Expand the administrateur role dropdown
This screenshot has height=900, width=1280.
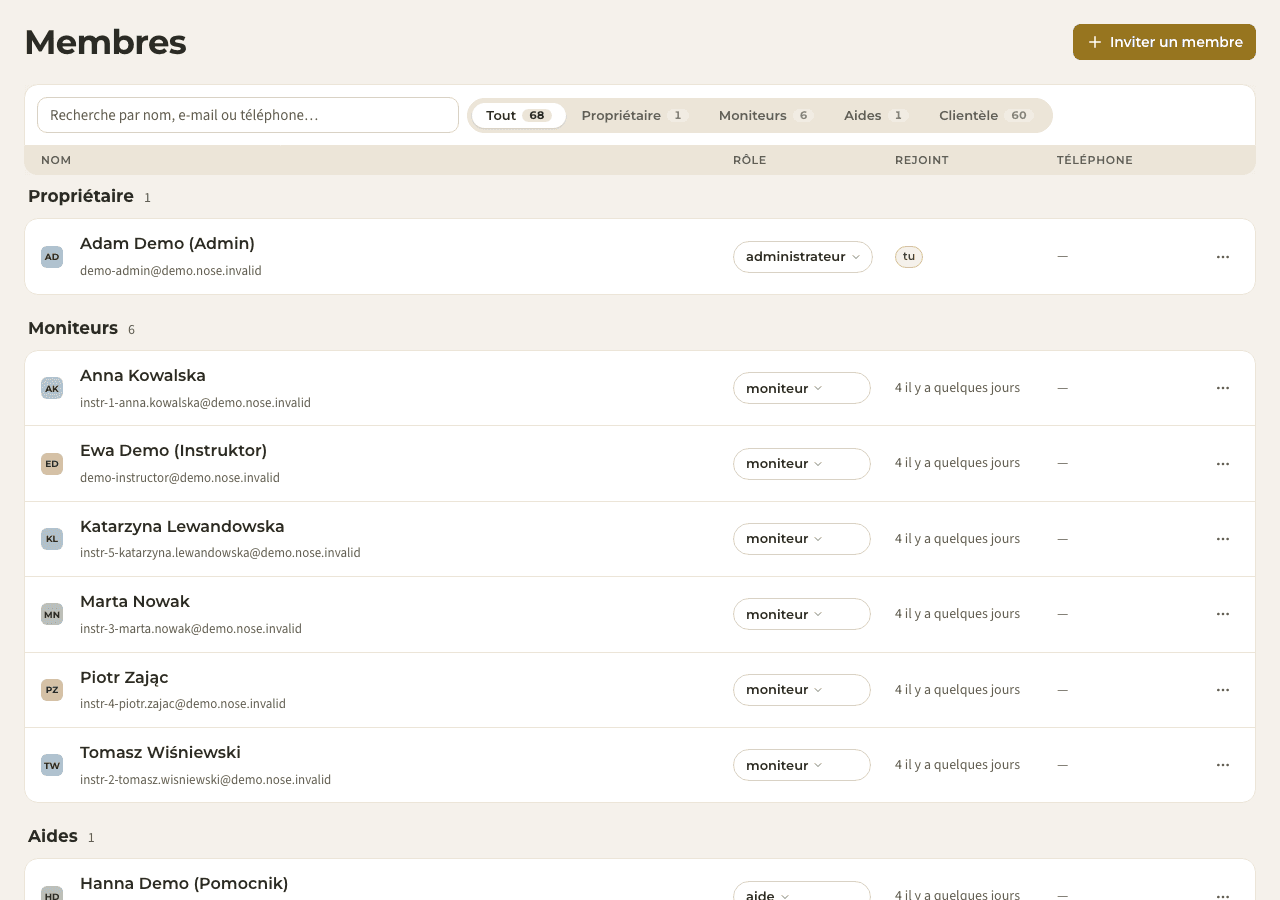coord(803,257)
